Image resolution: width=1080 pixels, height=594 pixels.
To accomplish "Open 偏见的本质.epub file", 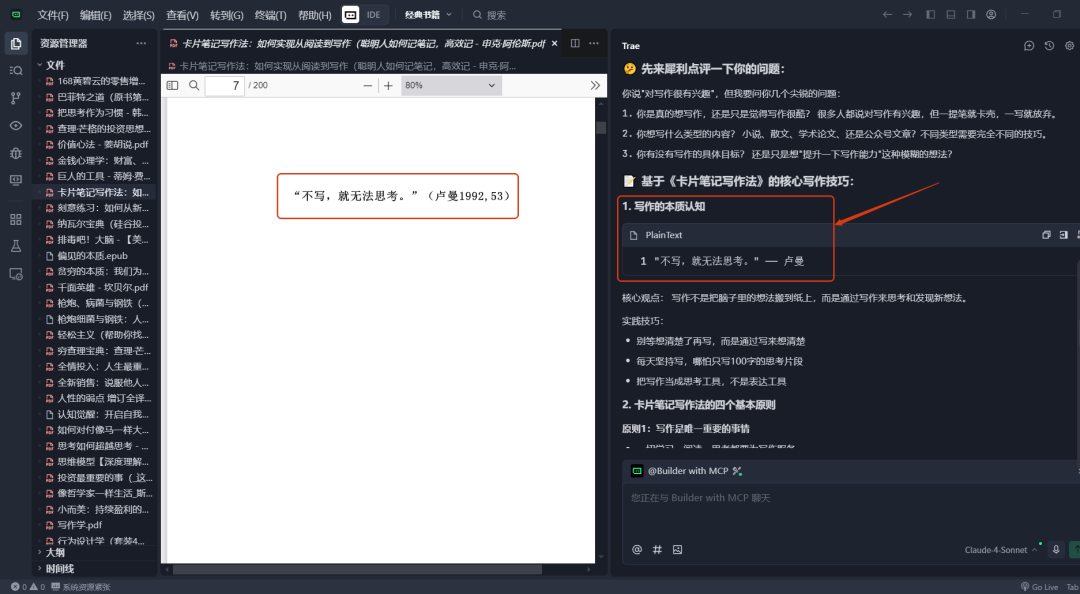I will click(x=94, y=256).
